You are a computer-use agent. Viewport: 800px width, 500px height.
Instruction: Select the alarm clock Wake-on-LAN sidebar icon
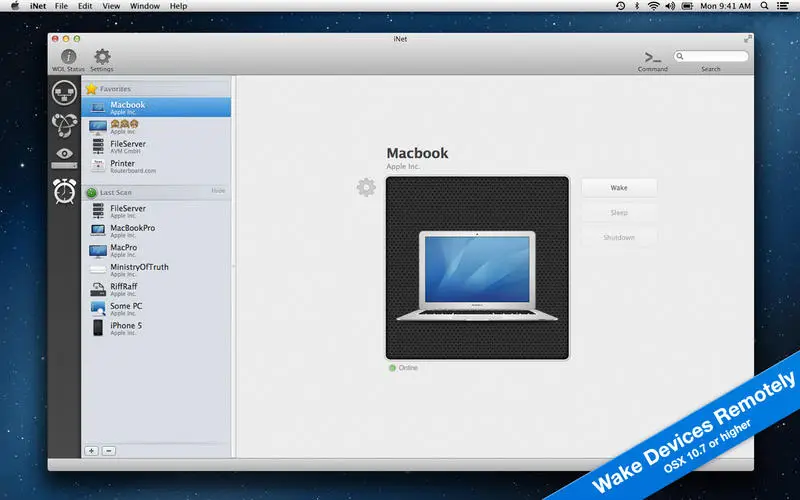(x=65, y=191)
